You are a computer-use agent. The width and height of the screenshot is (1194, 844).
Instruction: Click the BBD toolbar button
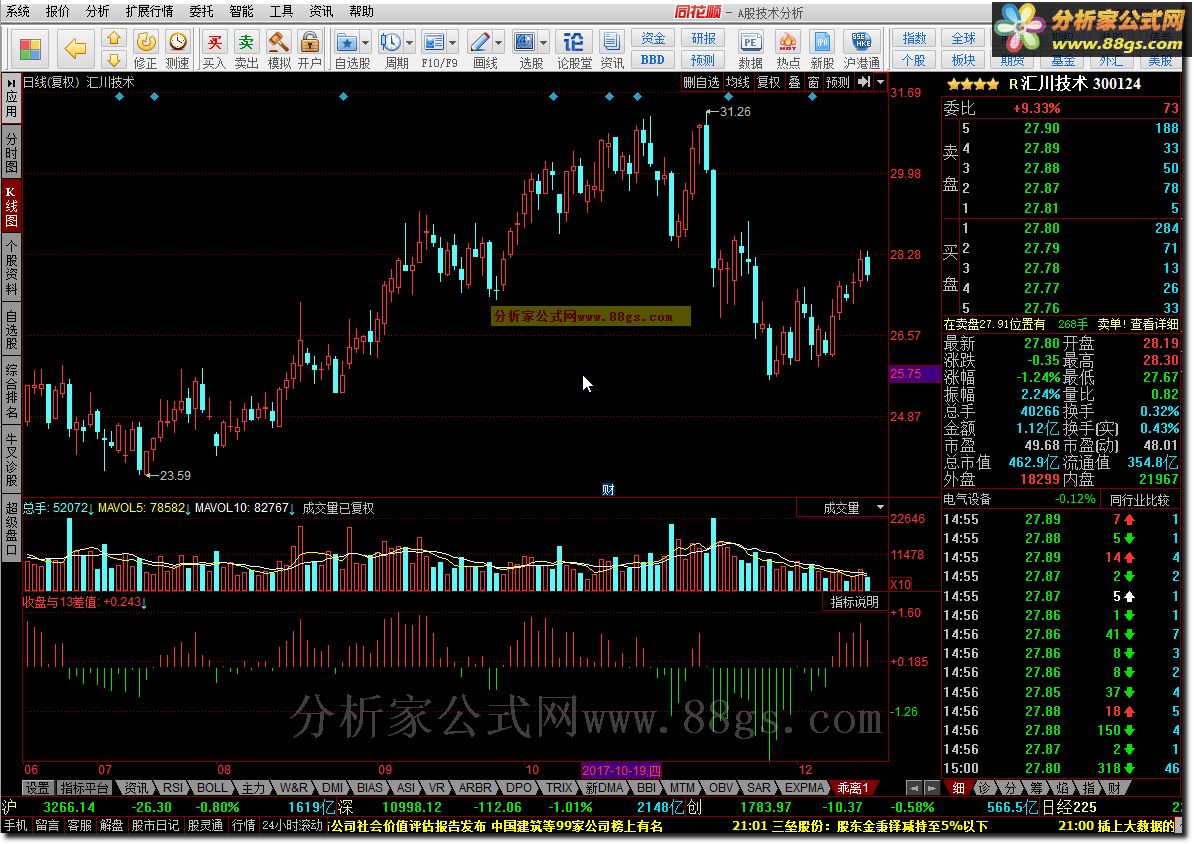click(x=653, y=59)
